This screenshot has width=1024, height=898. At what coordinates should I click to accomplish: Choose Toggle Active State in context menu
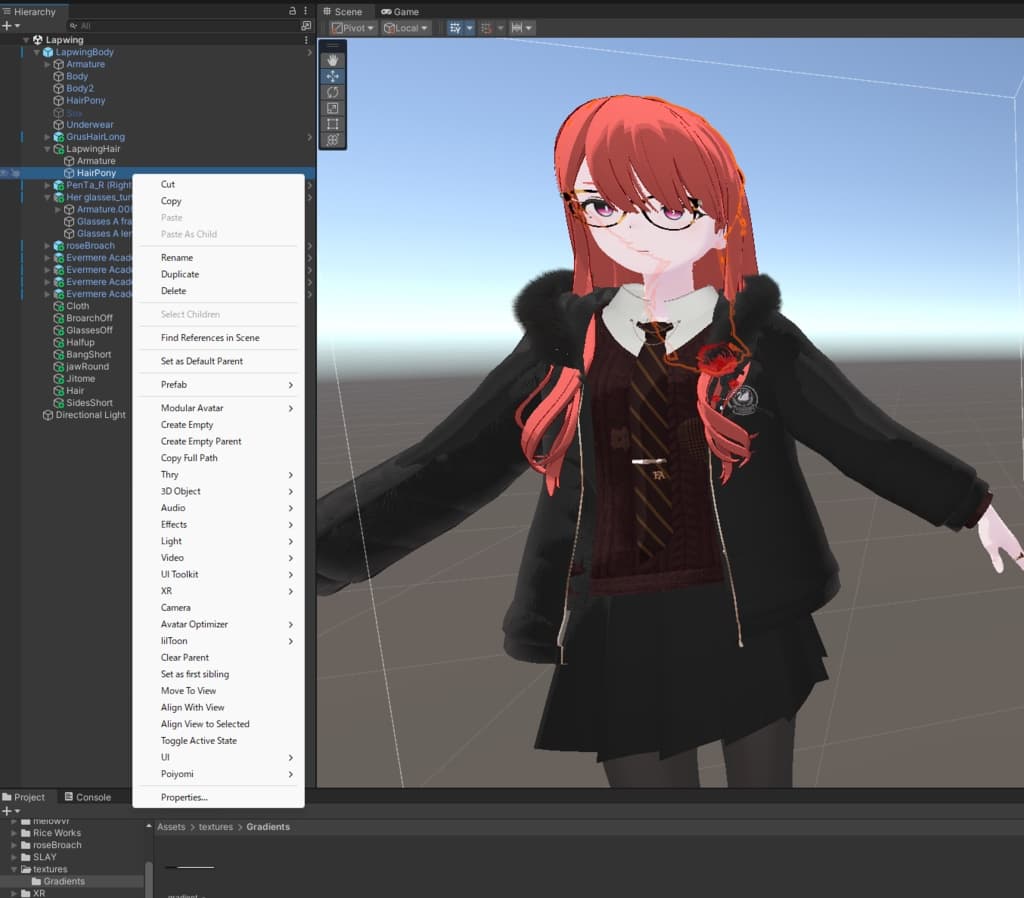(x=198, y=741)
